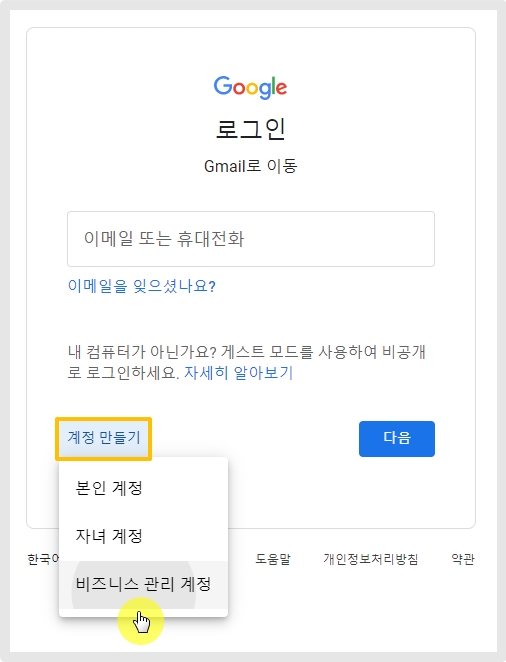Viewport: 506px width, 662px height.
Task: Open the 도움말 footer link
Action: (273, 559)
